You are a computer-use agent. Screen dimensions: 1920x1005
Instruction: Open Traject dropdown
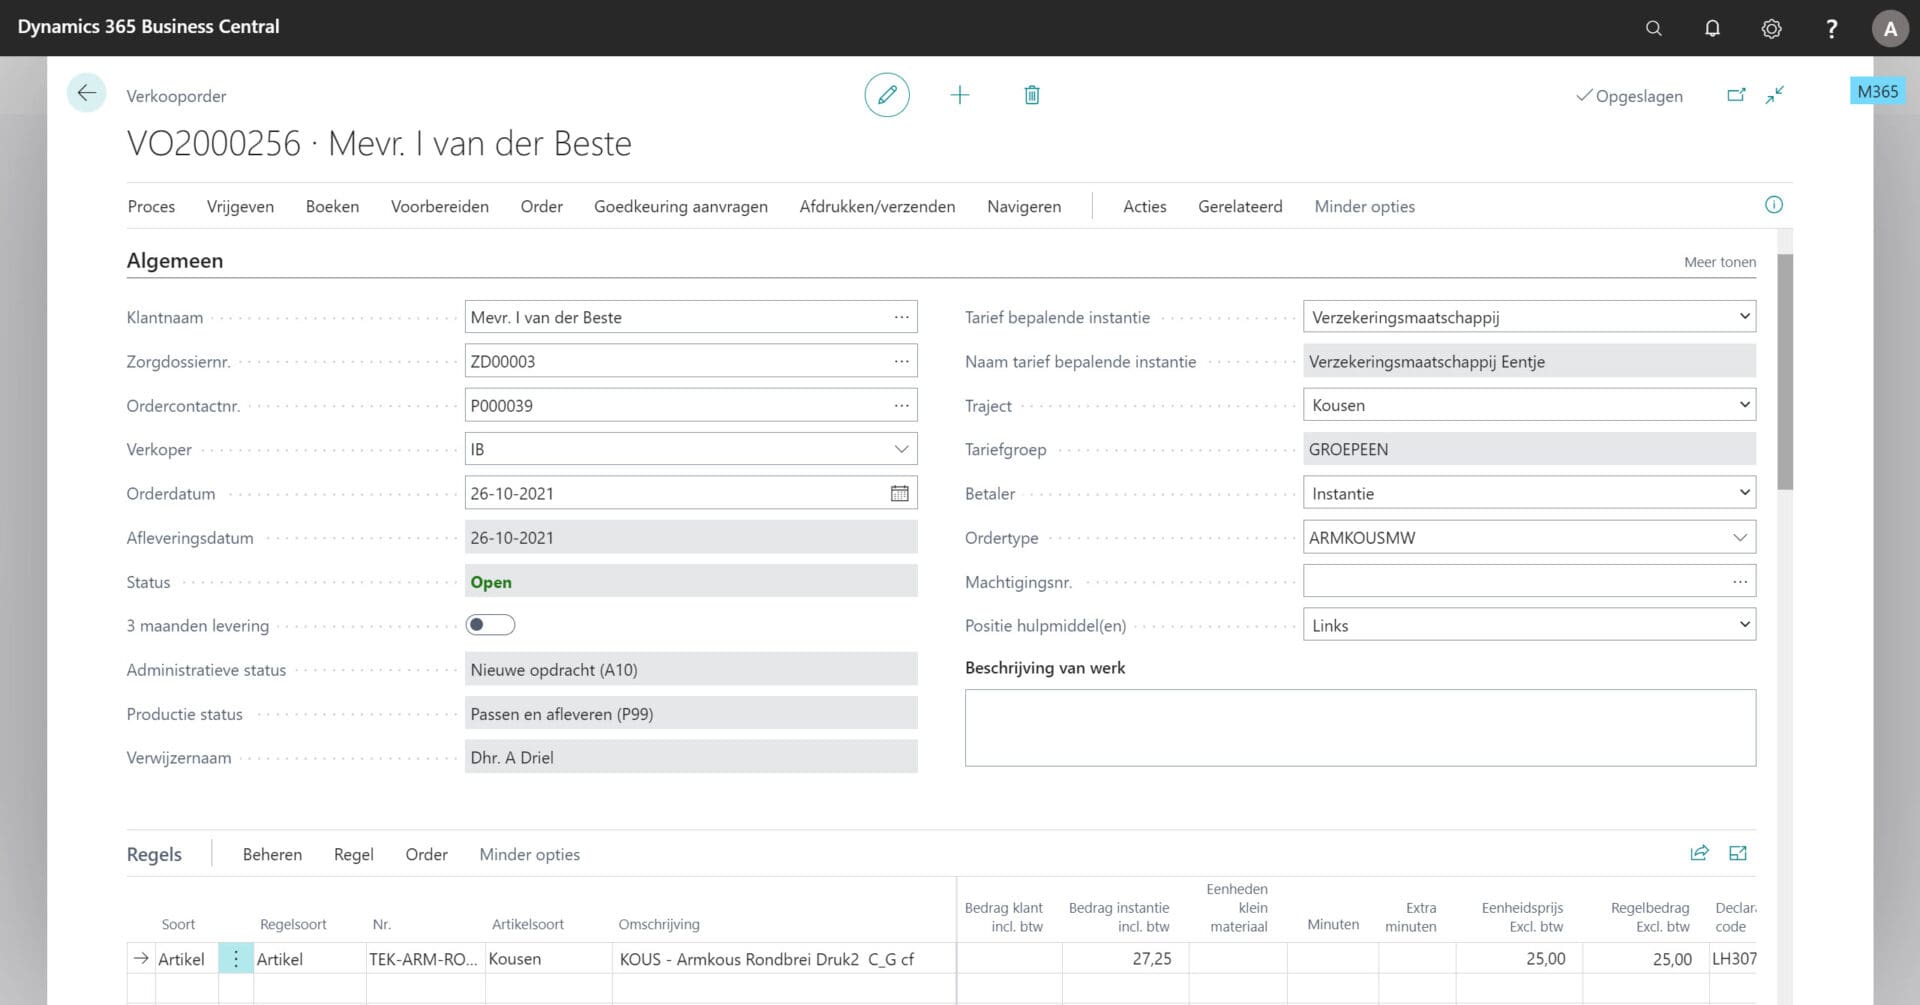click(x=1744, y=405)
